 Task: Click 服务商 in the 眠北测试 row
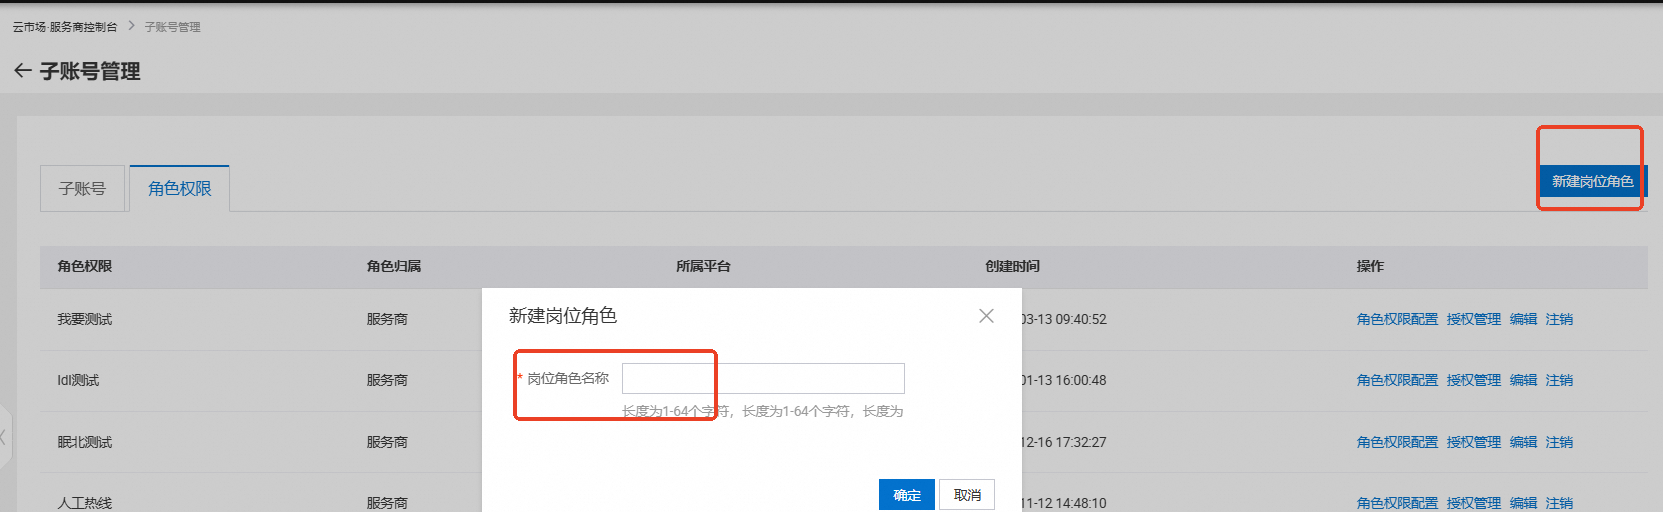coord(387,442)
